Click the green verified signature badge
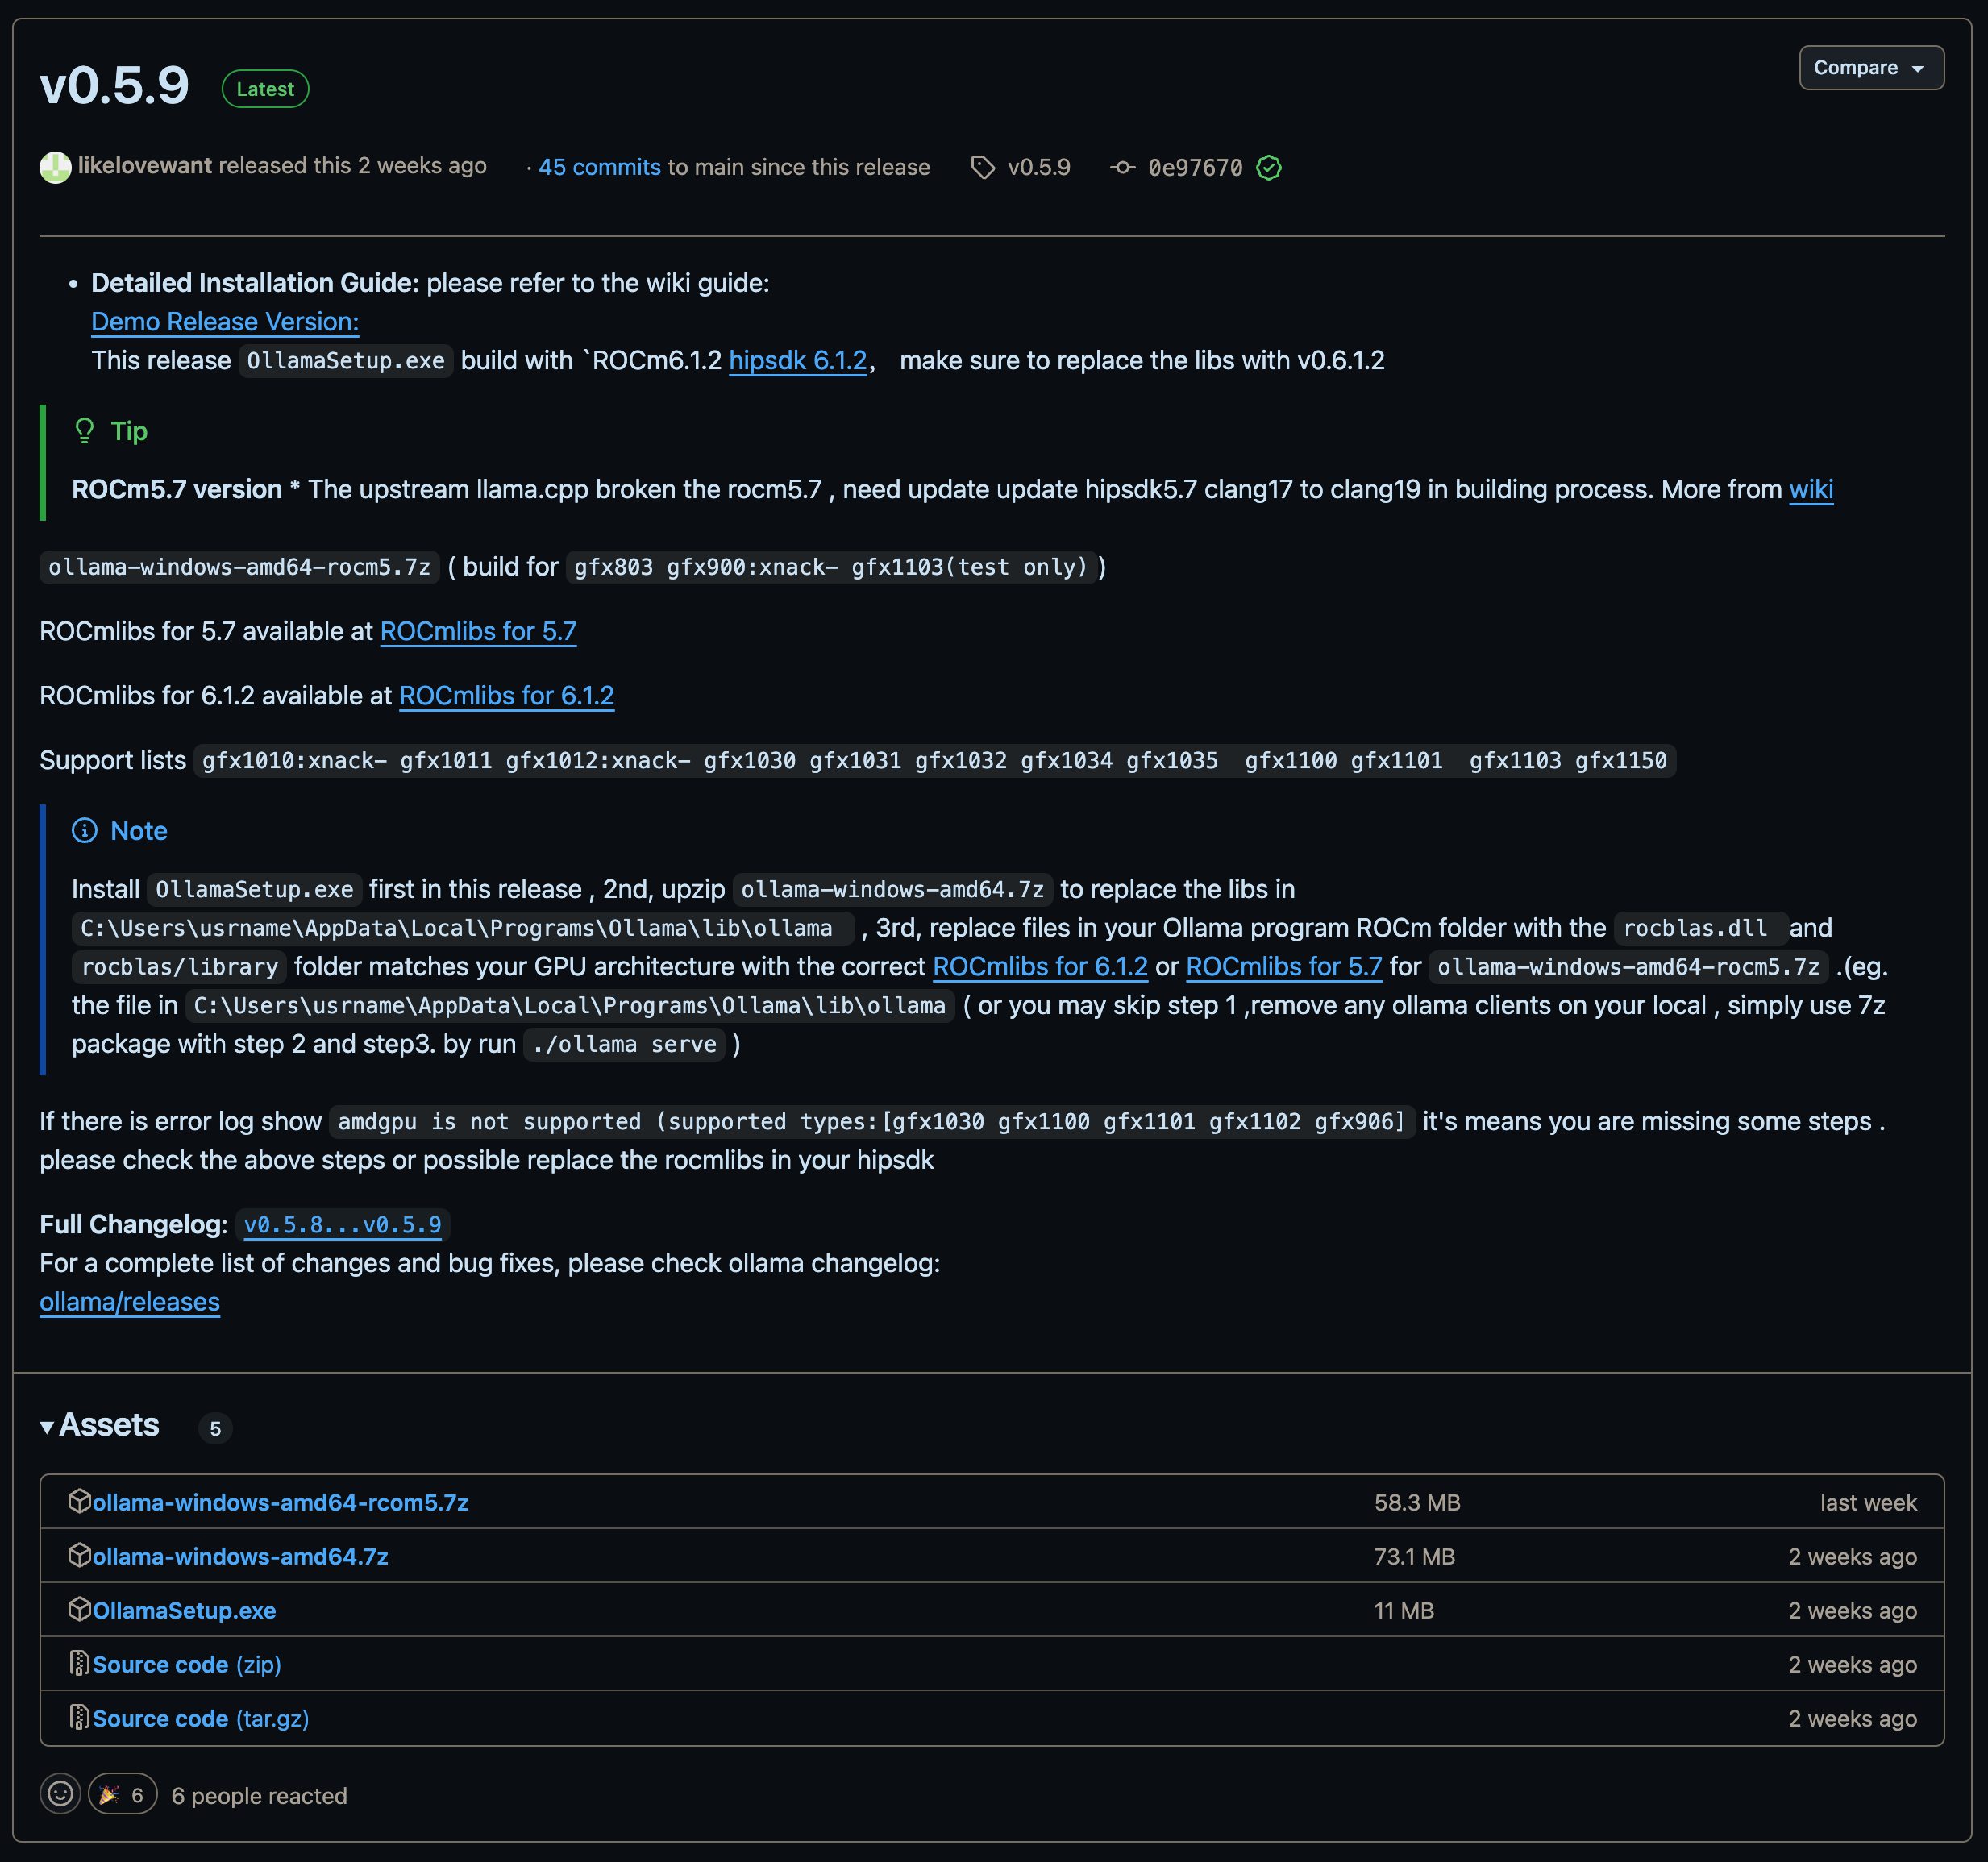The width and height of the screenshot is (1988, 1862). point(1268,167)
